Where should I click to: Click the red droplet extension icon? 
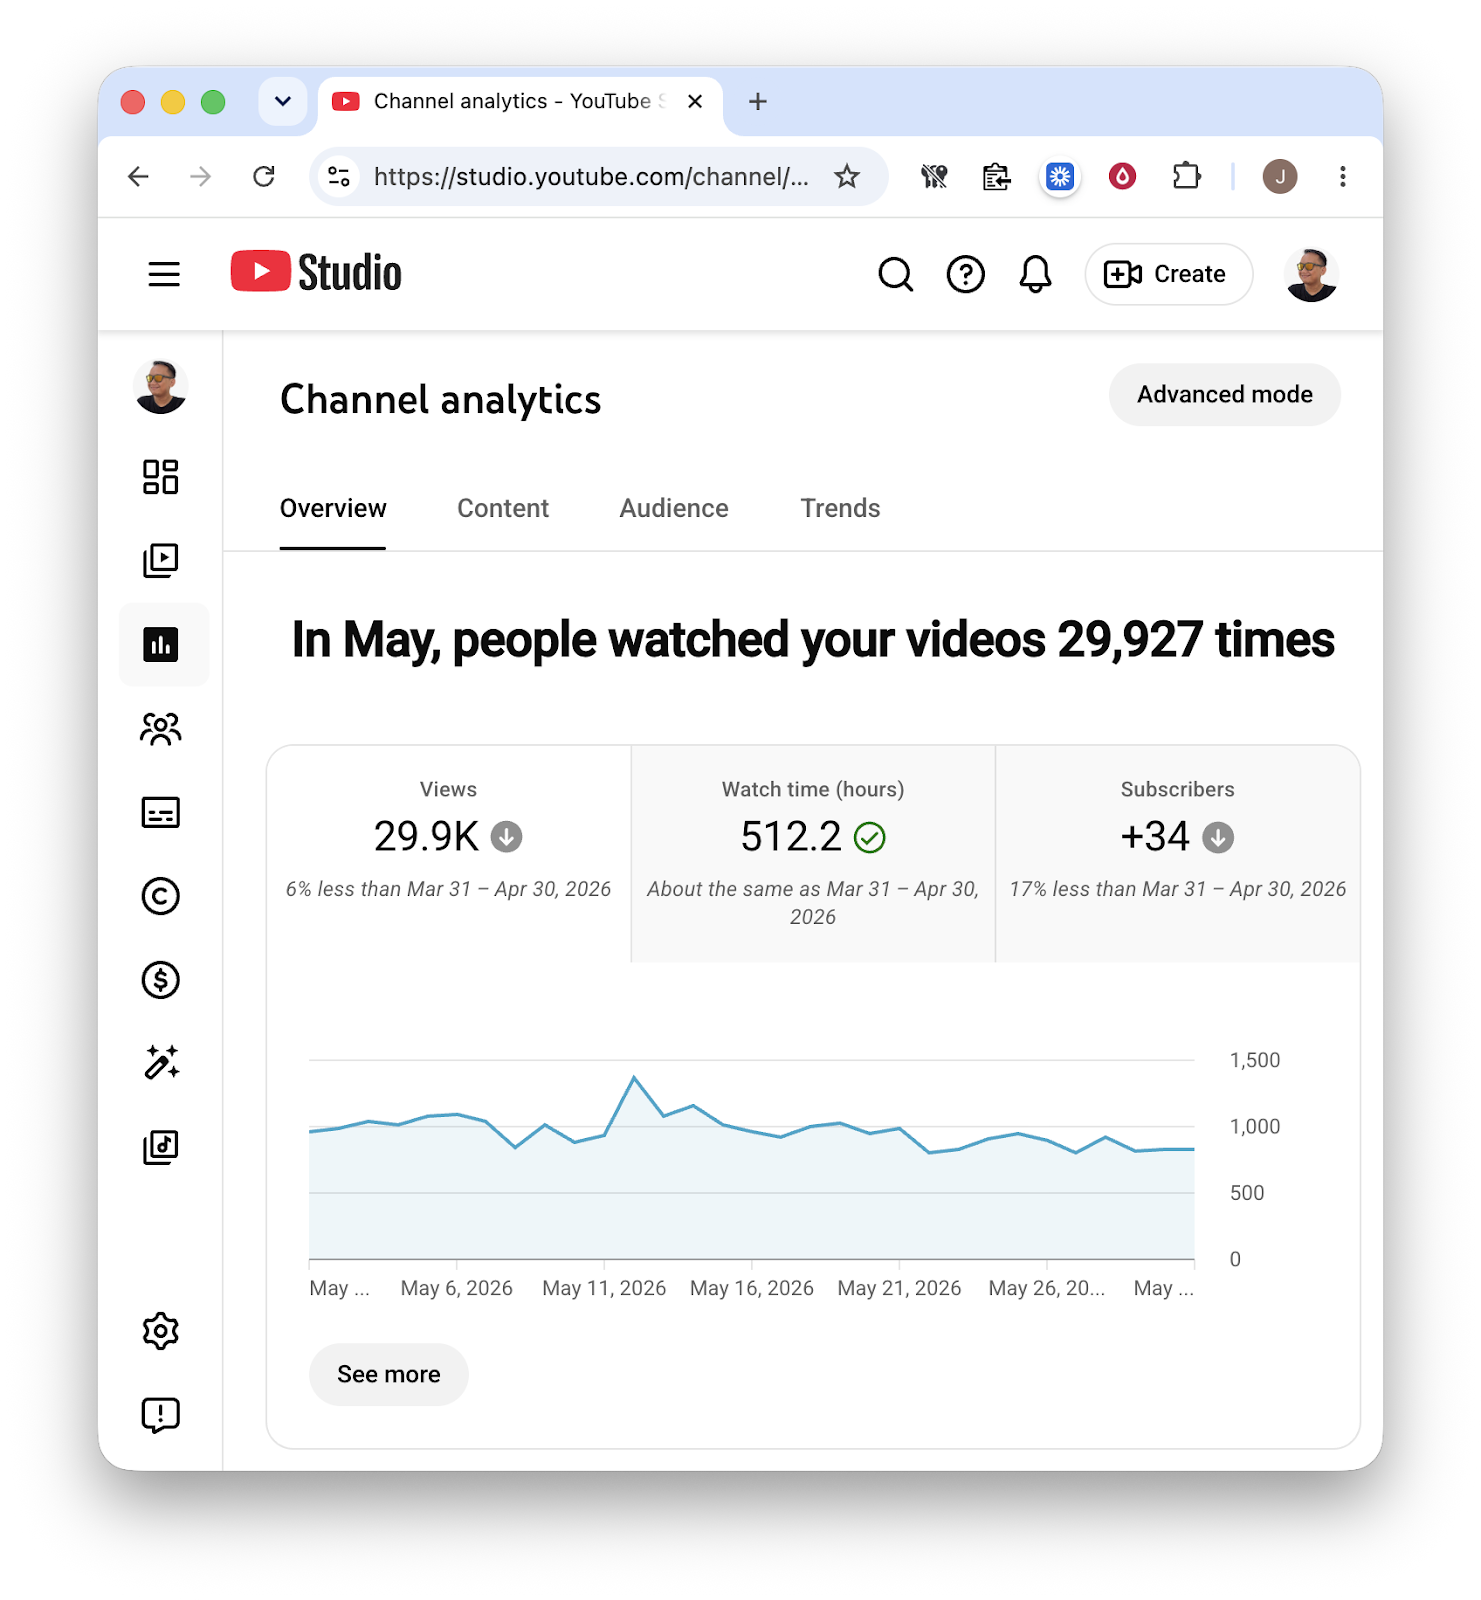tap(1123, 177)
